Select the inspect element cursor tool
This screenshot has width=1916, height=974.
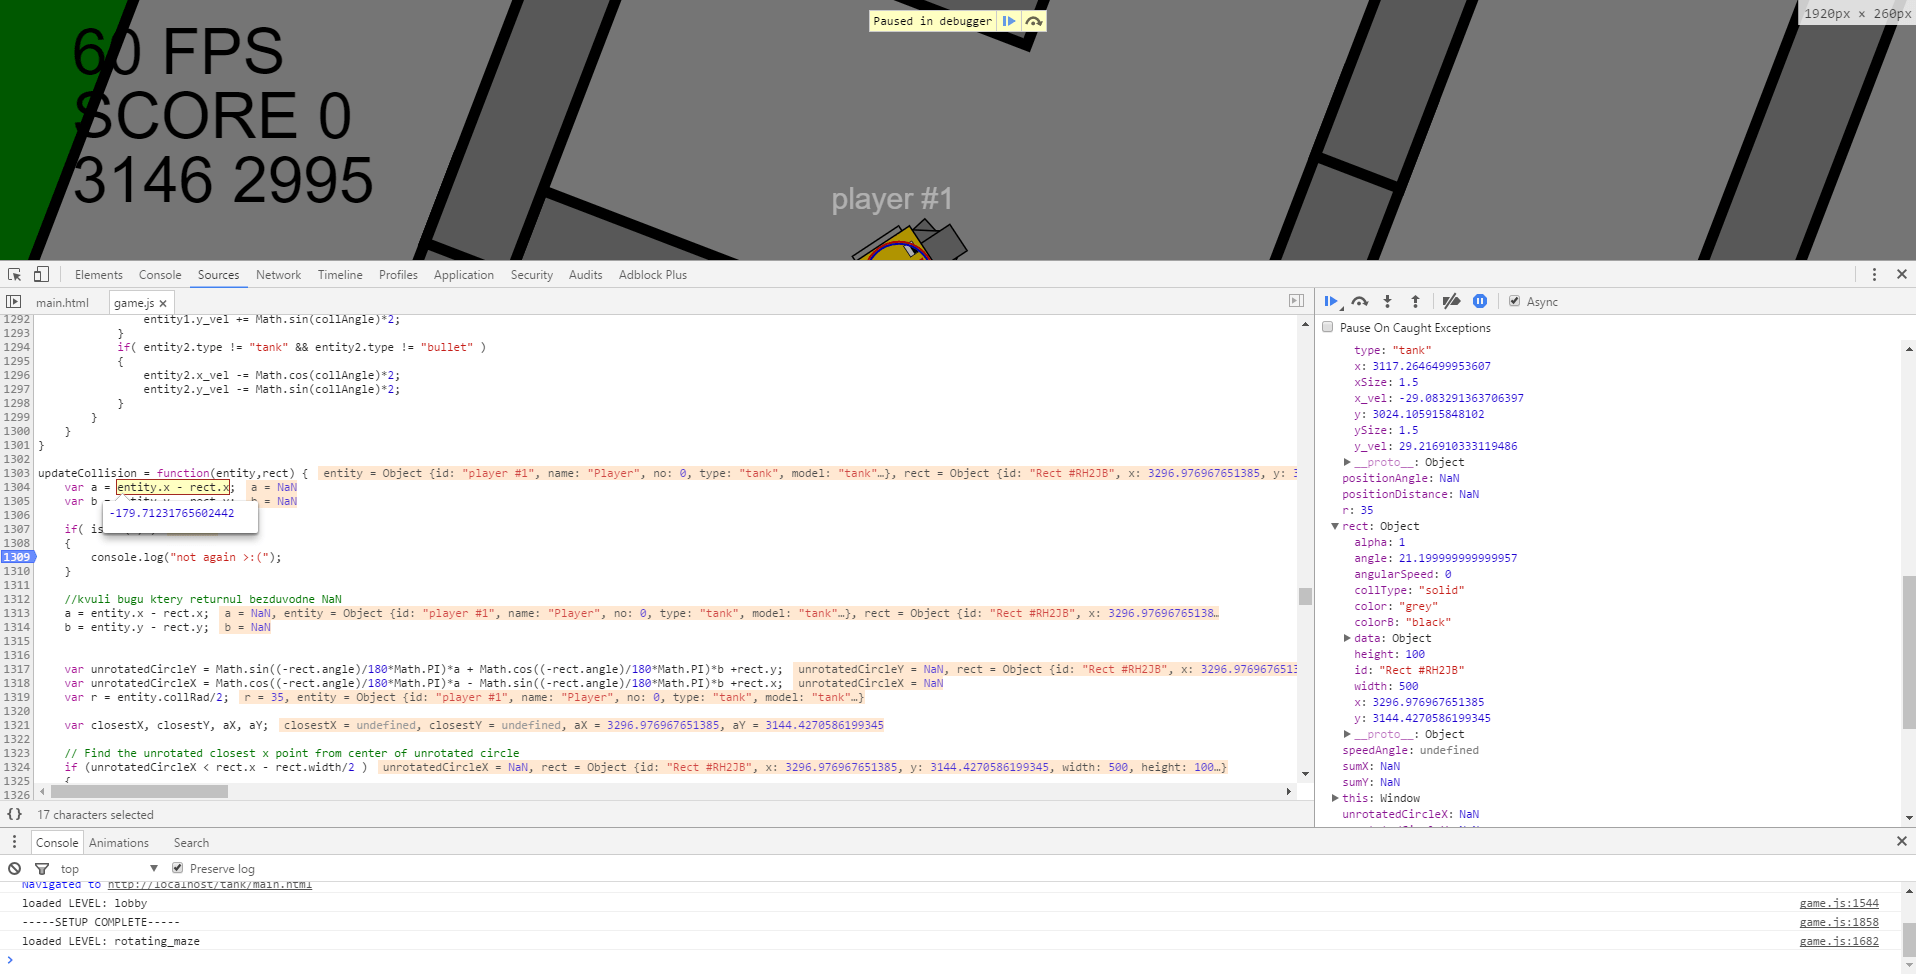pos(14,274)
